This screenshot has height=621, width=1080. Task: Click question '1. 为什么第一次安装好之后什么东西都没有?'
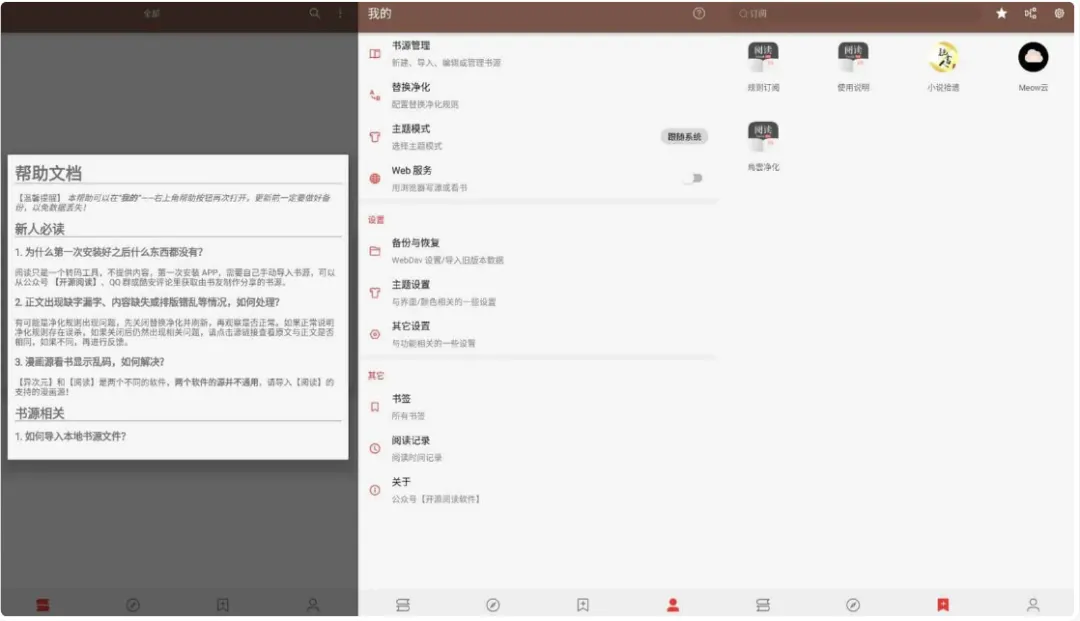tap(109, 252)
